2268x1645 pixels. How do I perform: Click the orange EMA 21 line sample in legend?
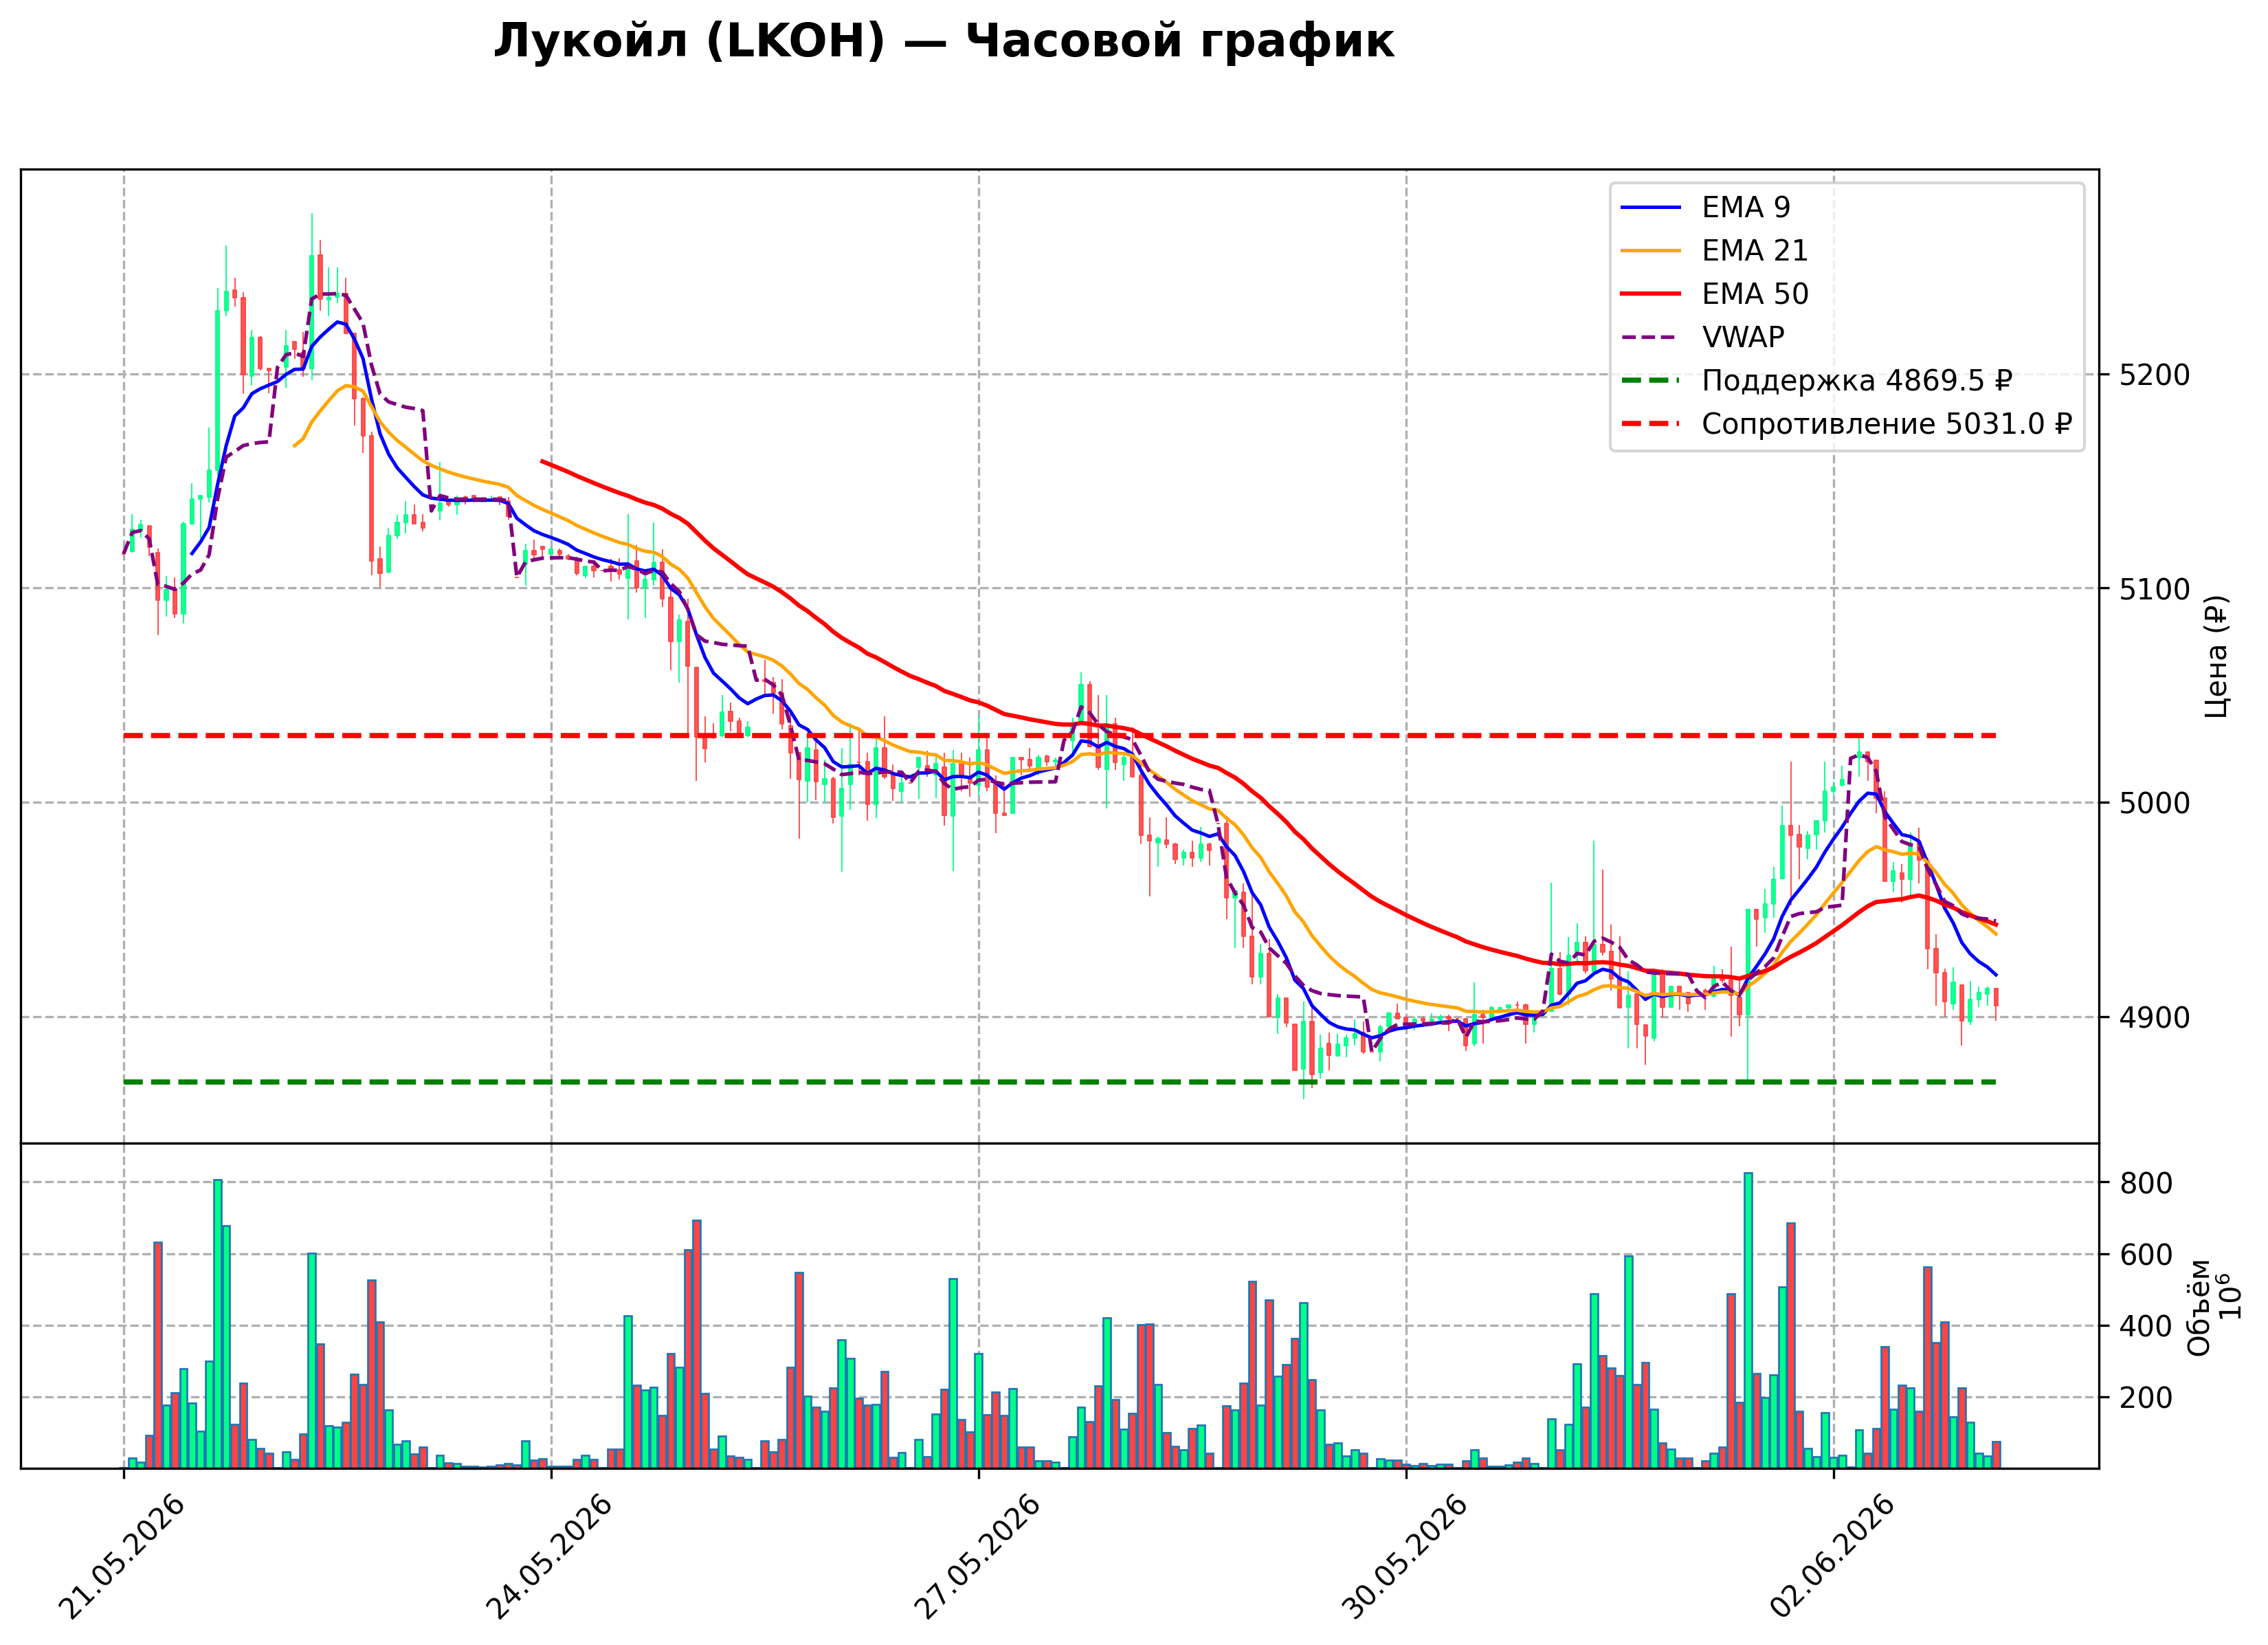pos(1651,250)
